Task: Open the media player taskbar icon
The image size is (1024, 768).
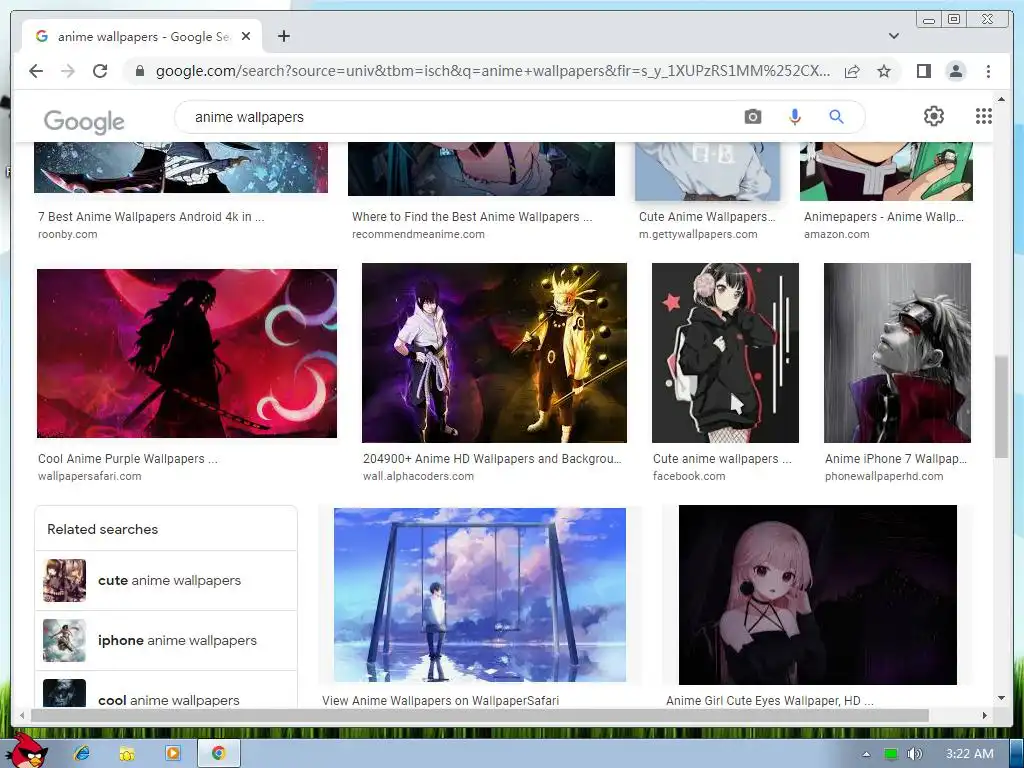Action: pos(173,754)
